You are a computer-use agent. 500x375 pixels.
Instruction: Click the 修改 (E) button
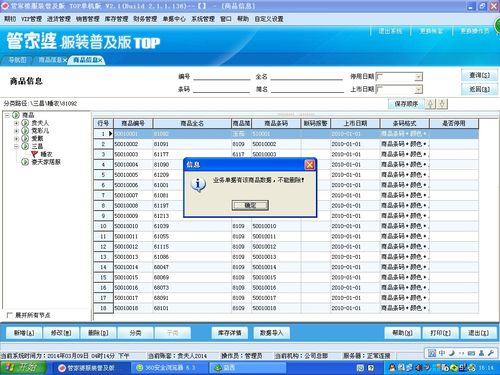[61, 333]
